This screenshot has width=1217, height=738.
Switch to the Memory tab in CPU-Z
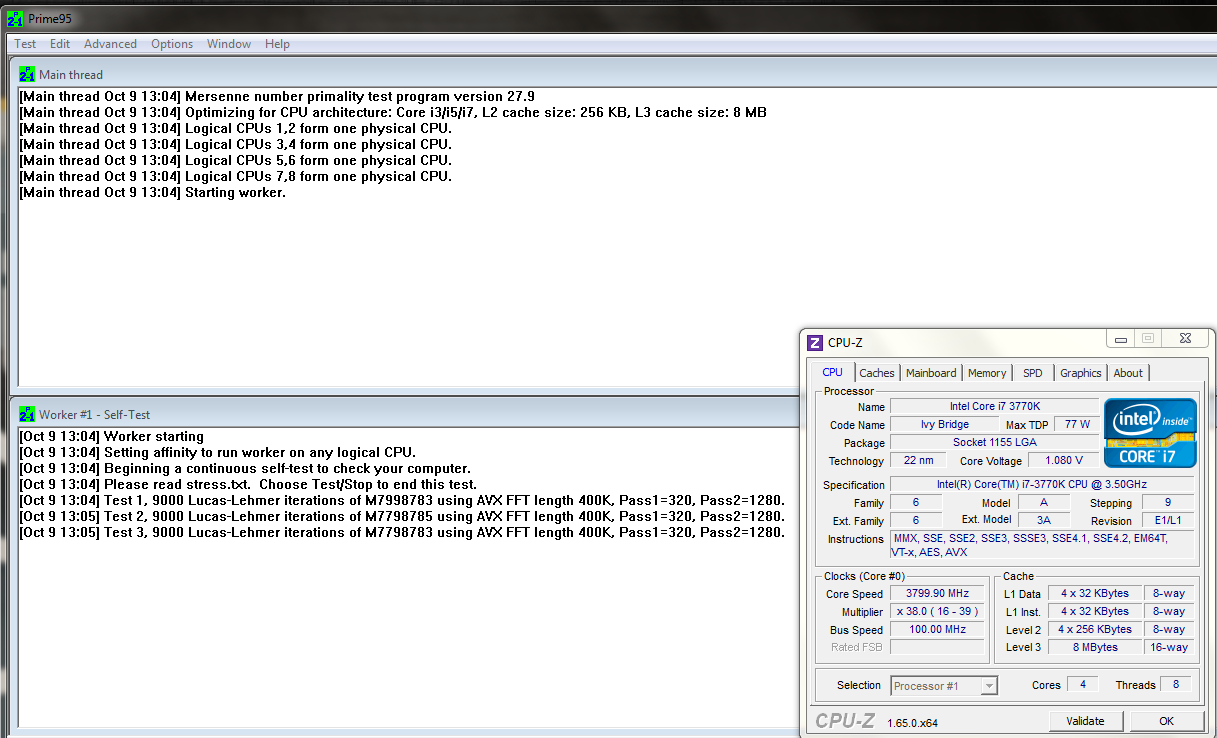(987, 373)
